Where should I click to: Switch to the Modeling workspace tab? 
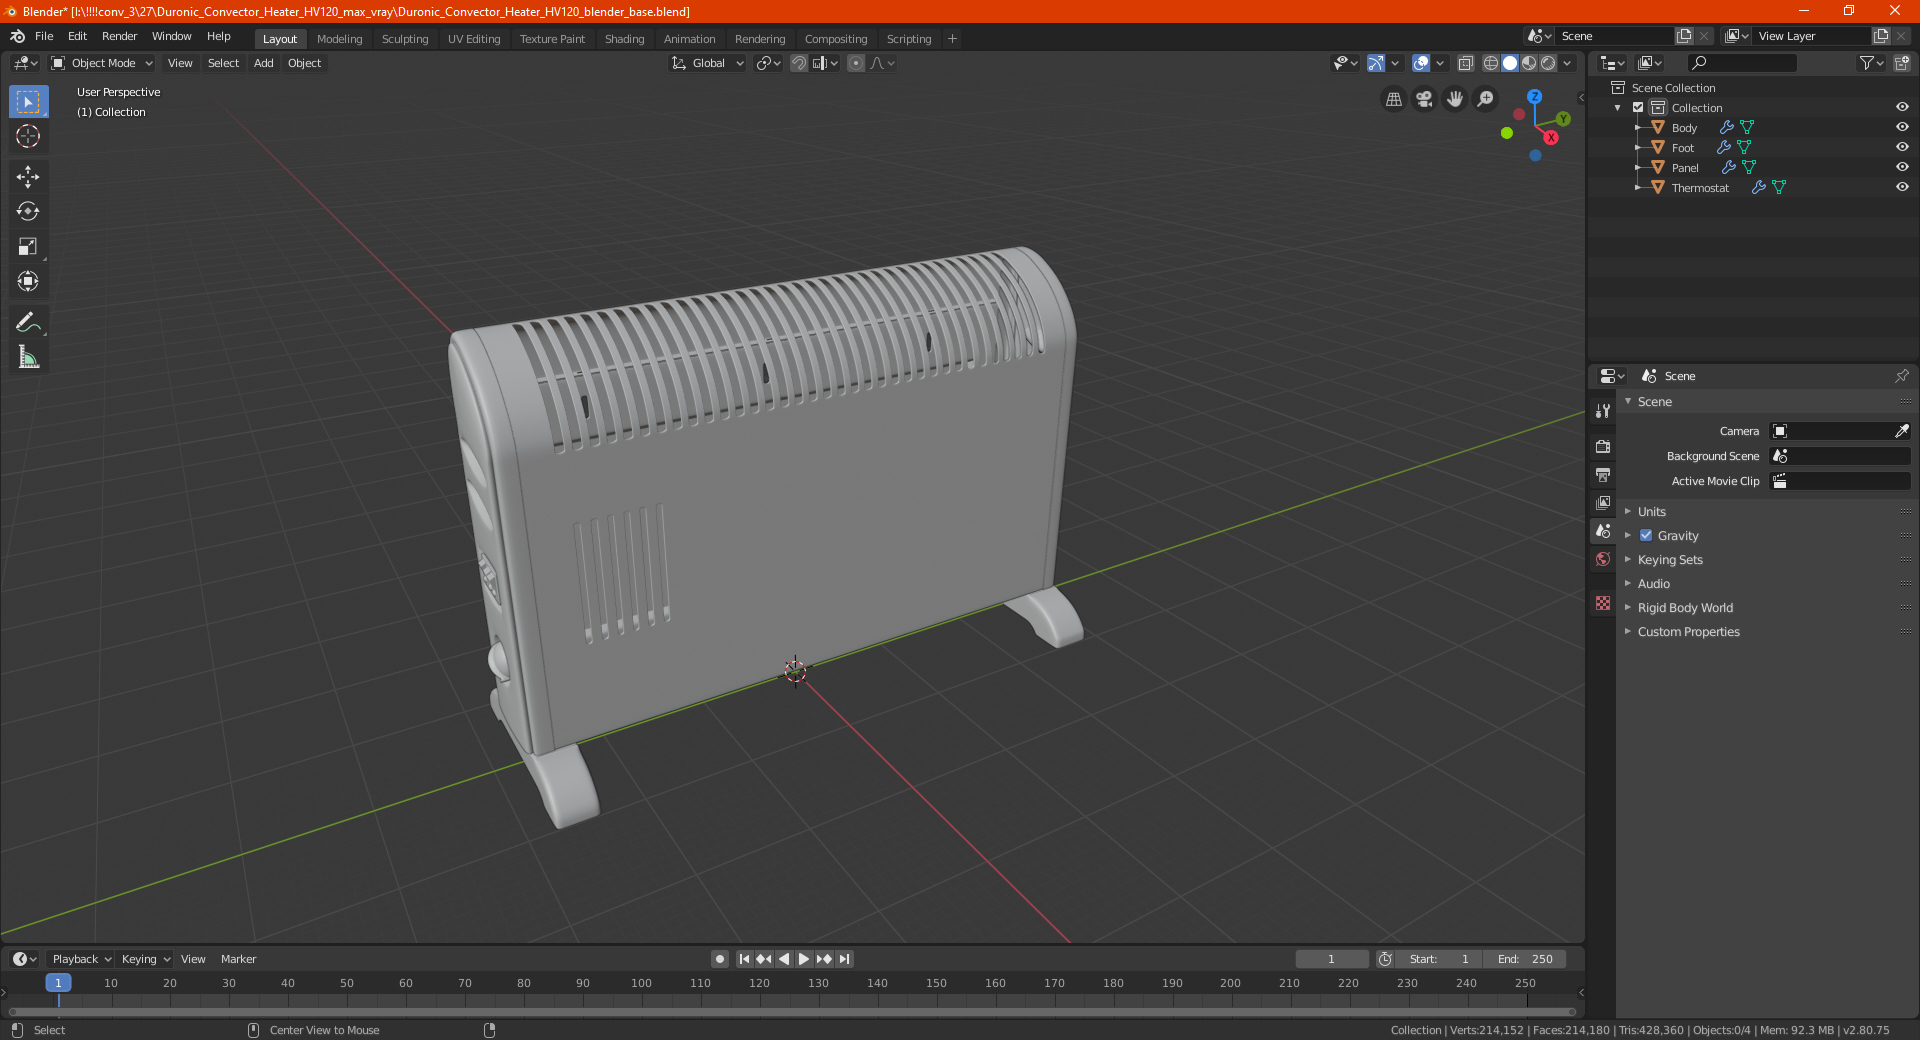pos(339,39)
